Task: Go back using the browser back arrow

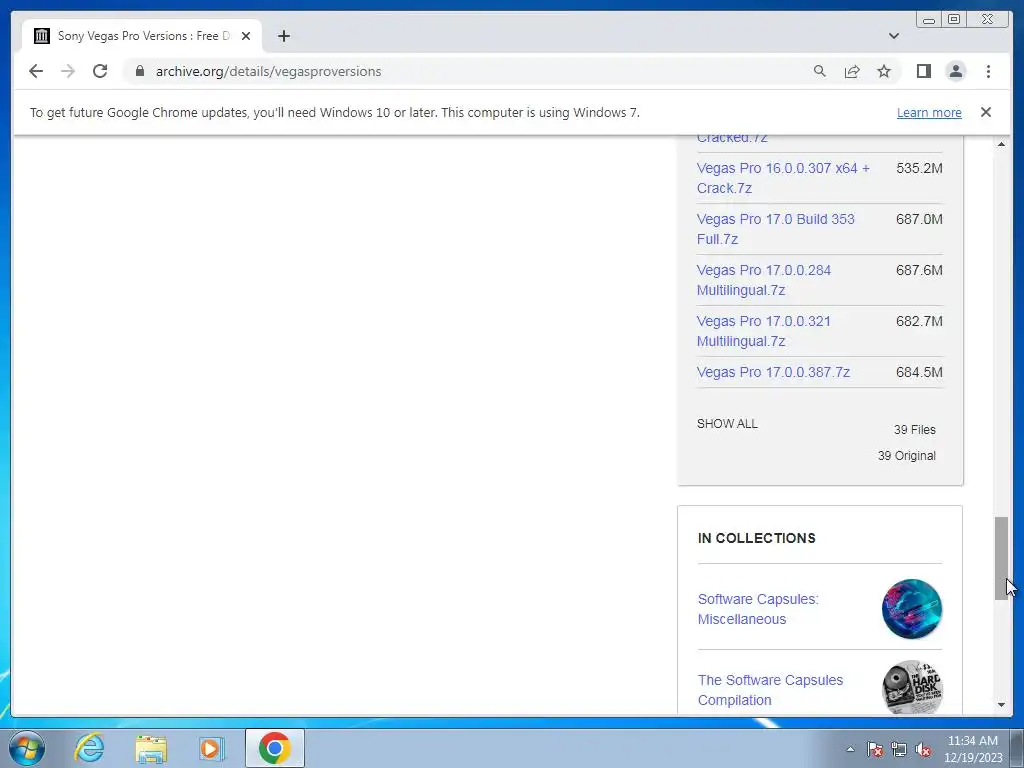Action: [36, 71]
